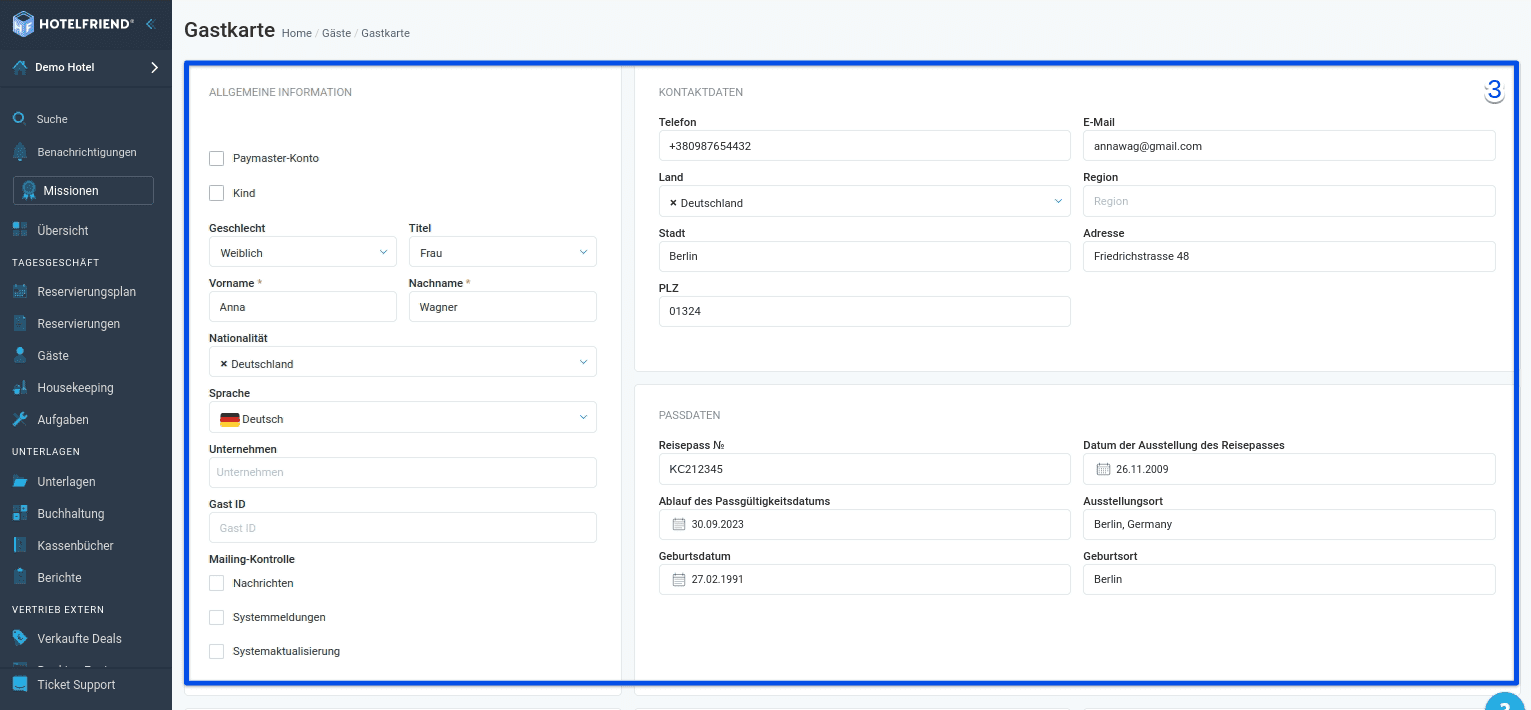Click the Vorname input field
Screen dimensions: 1531x710
pos(303,307)
